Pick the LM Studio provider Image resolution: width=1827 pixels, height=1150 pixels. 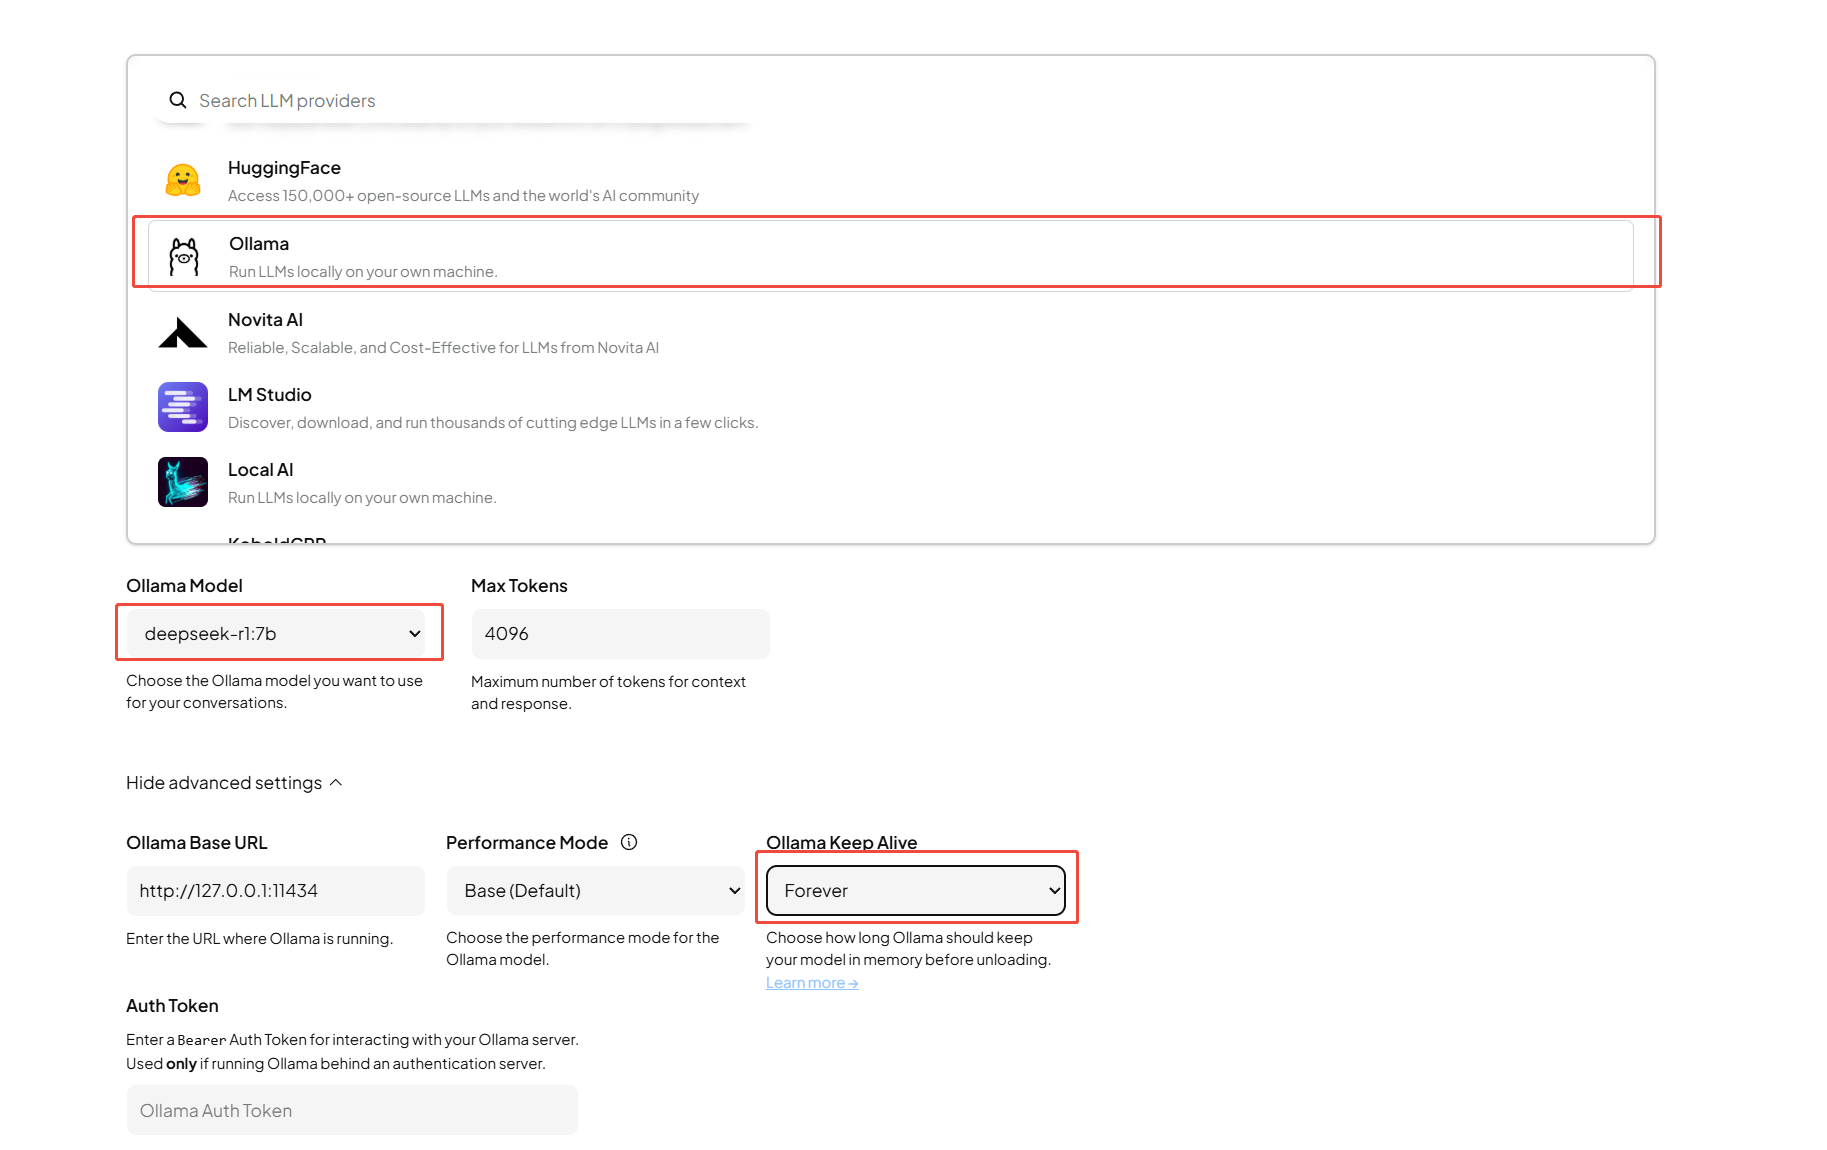890,408
